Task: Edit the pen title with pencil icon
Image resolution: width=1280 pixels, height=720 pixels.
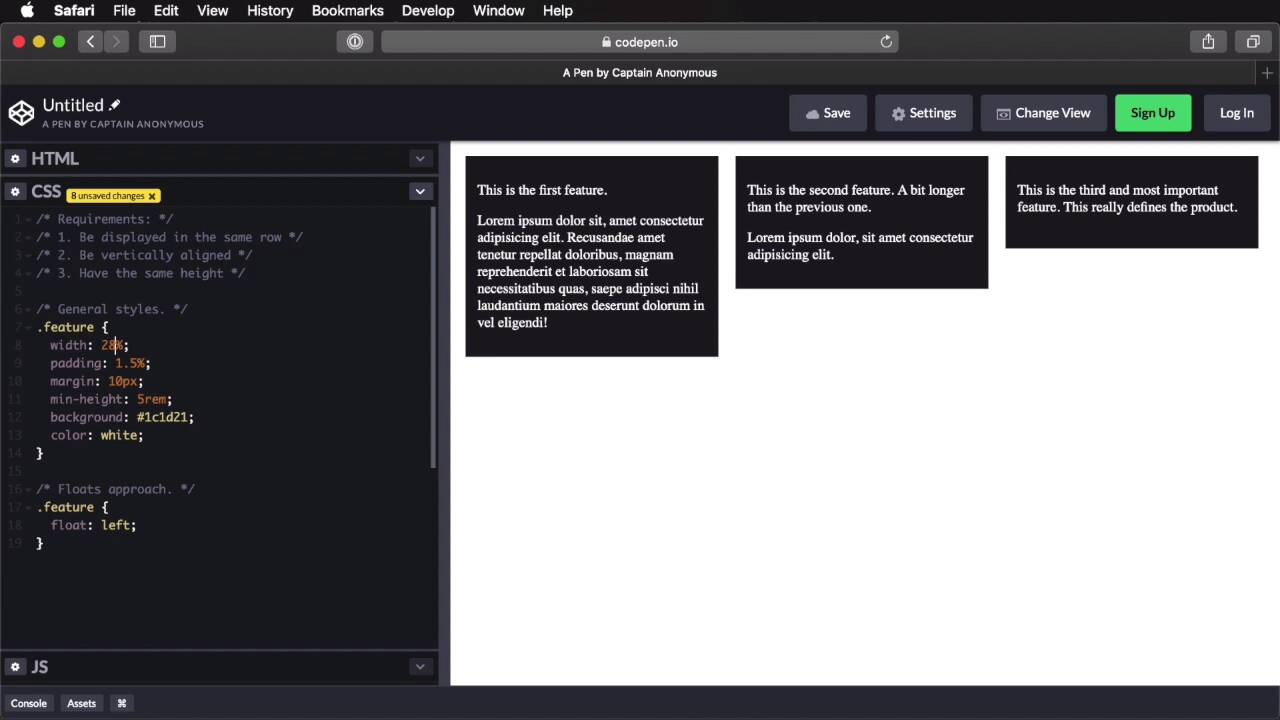Action: tap(114, 104)
